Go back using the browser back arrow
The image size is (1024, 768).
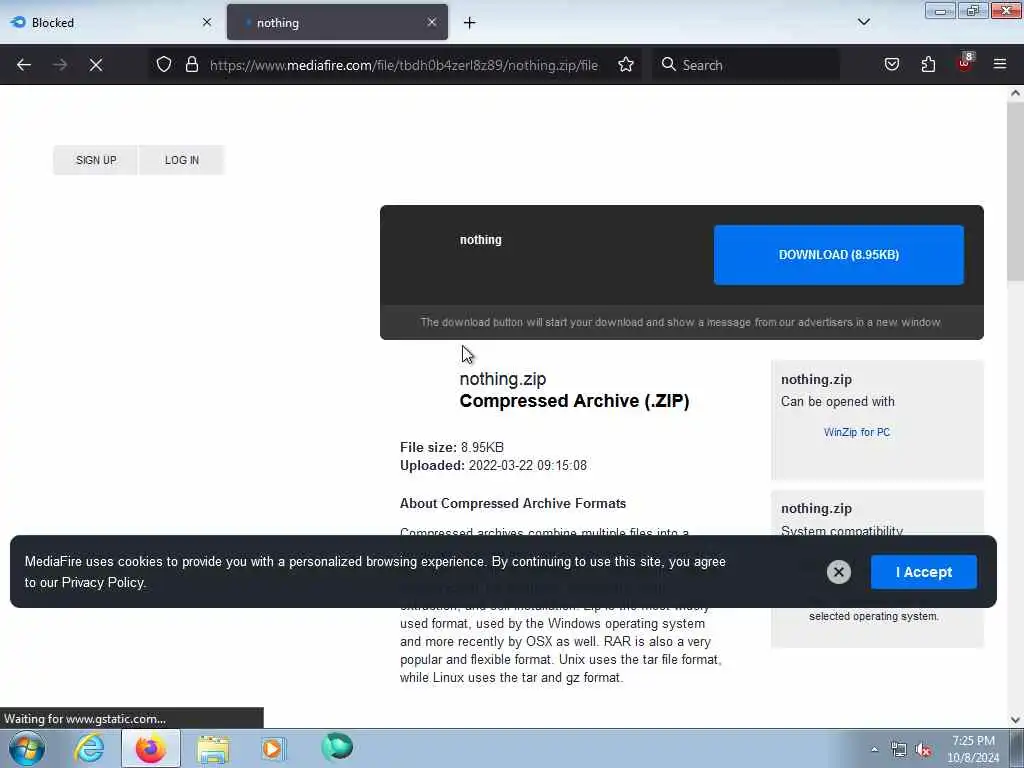[24, 65]
